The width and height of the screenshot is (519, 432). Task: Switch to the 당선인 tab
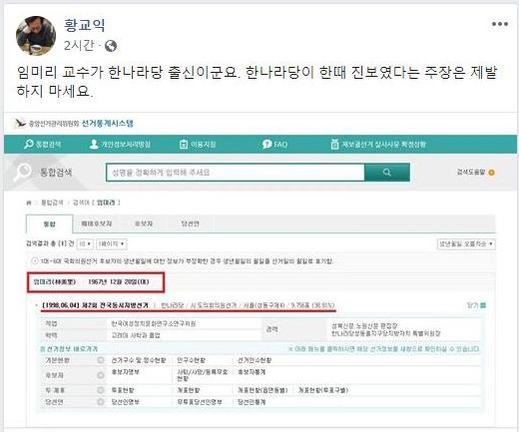[190, 224]
